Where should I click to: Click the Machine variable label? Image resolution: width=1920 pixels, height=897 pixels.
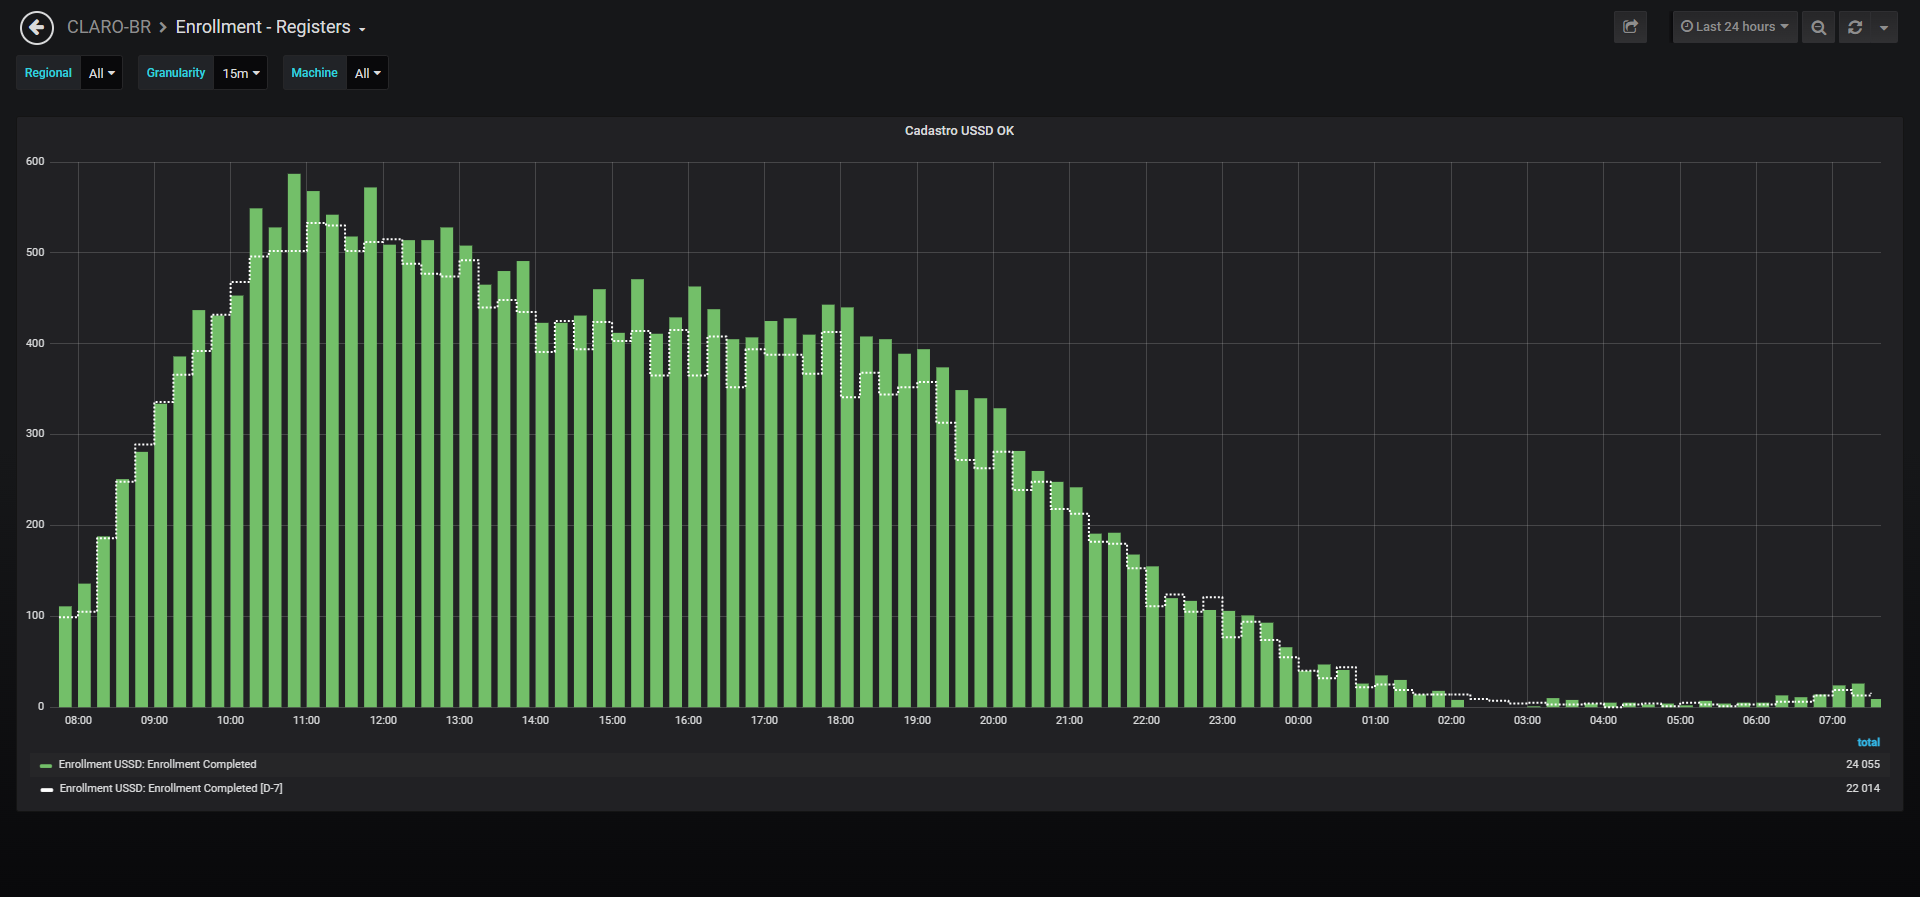tap(314, 73)
